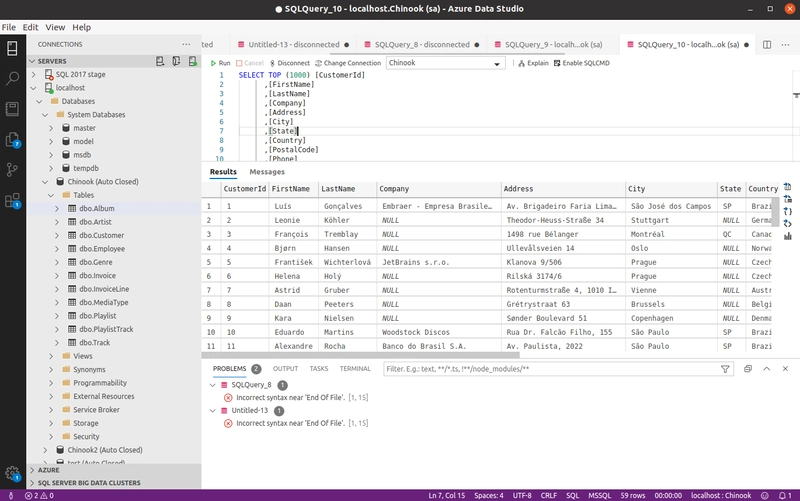Collapse the localhost server node
The image size is (800, 501).
click(34, 88)
